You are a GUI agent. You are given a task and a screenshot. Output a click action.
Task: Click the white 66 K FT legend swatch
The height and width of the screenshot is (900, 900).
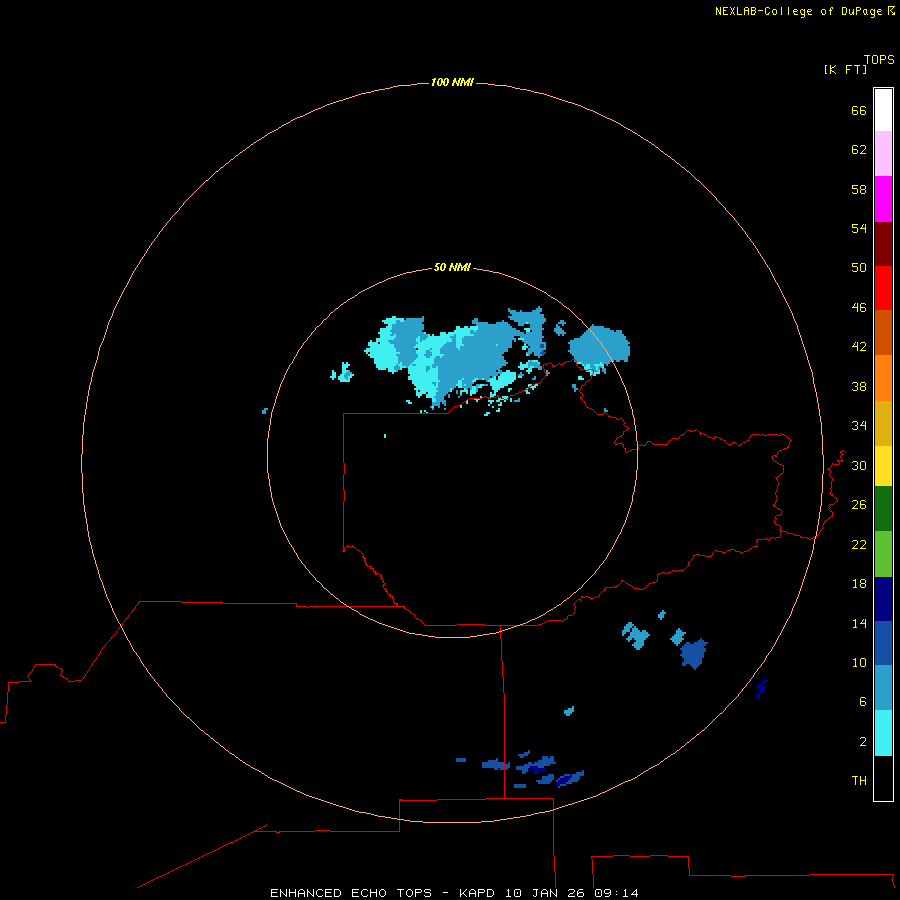(883, 110)
